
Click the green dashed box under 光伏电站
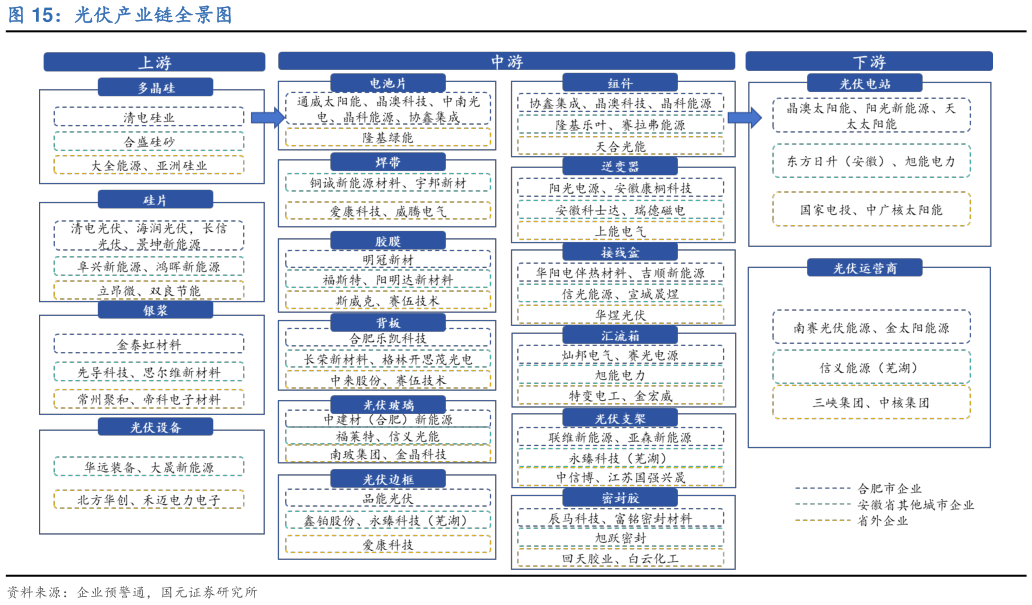pos(870,161)
